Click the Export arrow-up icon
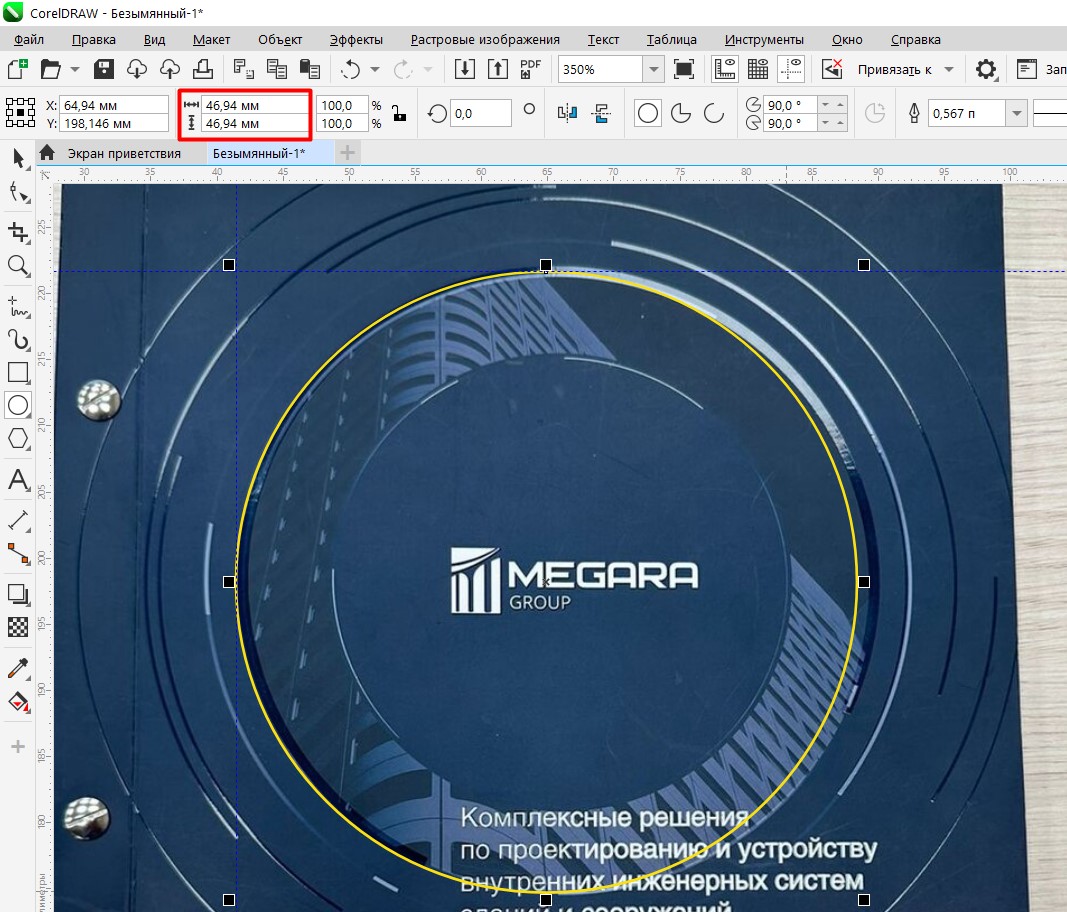The image size is (1067, 912). click(497, 69)
